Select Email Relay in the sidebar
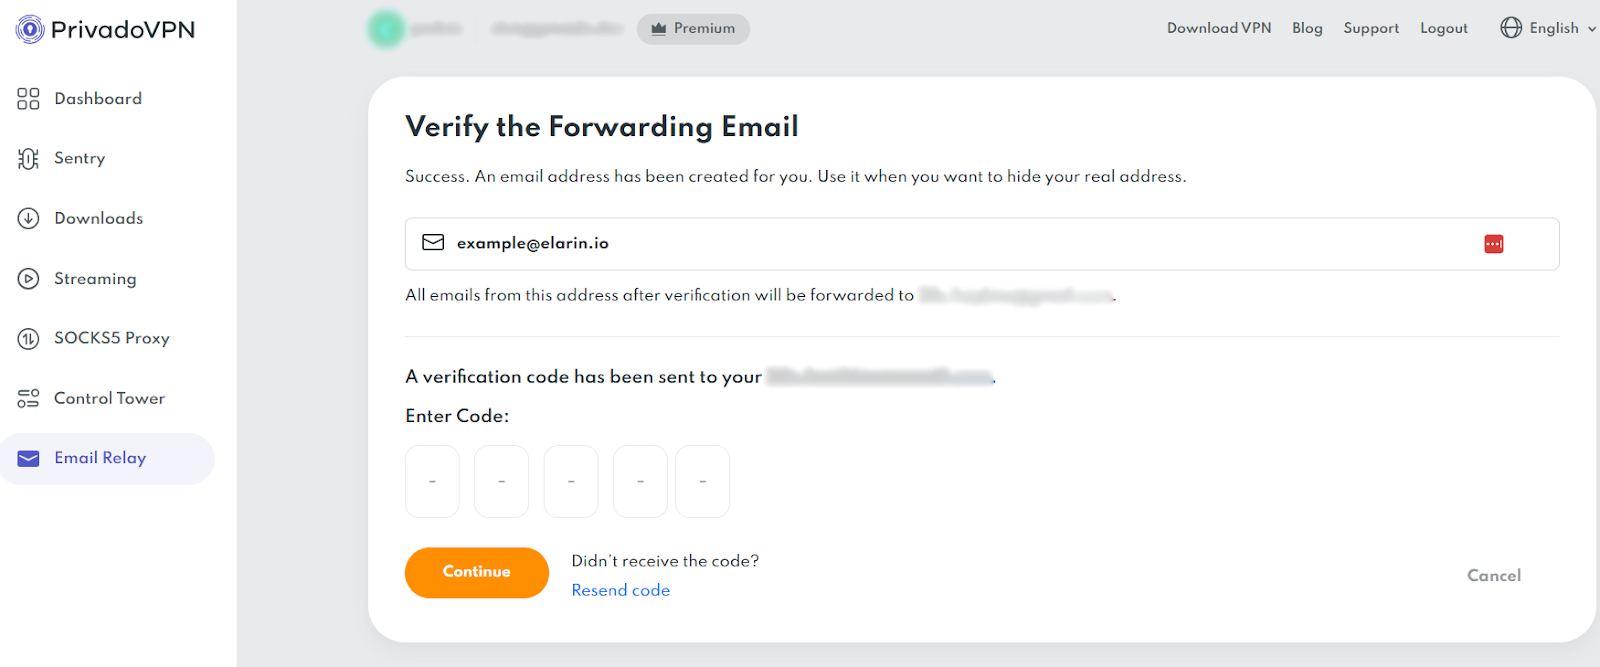This screenshot has height=667, width=1600. [x=100, y=458]
